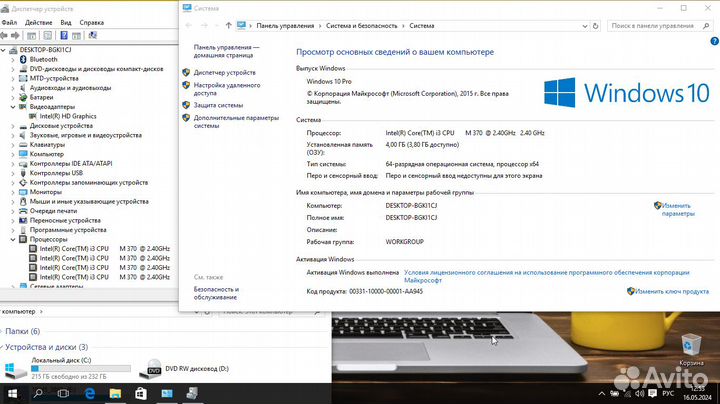The width and height of the screenshot is (720, 404).
Task: Click the taskbar search magnifier icon
Action: (x=38, y=393)
